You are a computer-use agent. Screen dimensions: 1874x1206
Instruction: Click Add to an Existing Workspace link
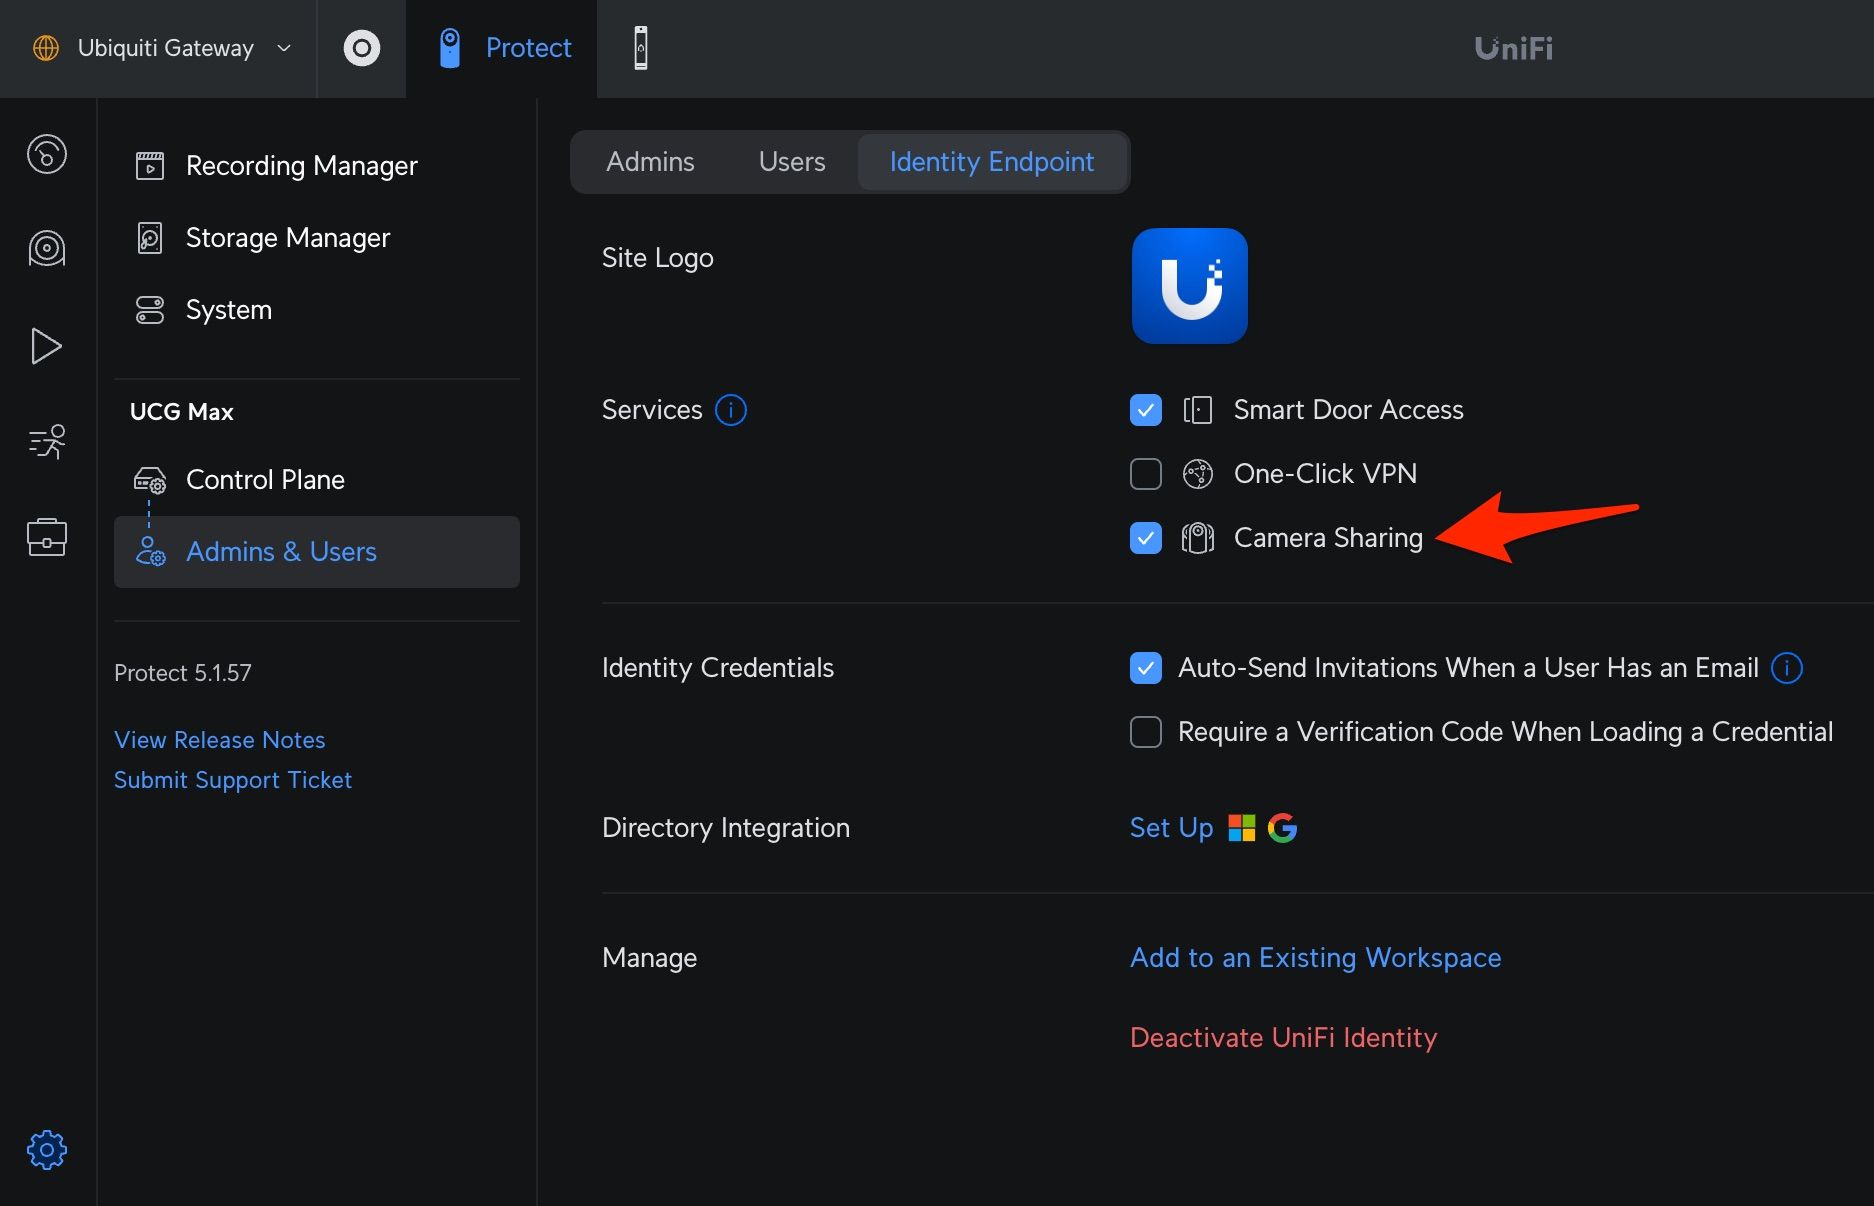coord(1315,958)
